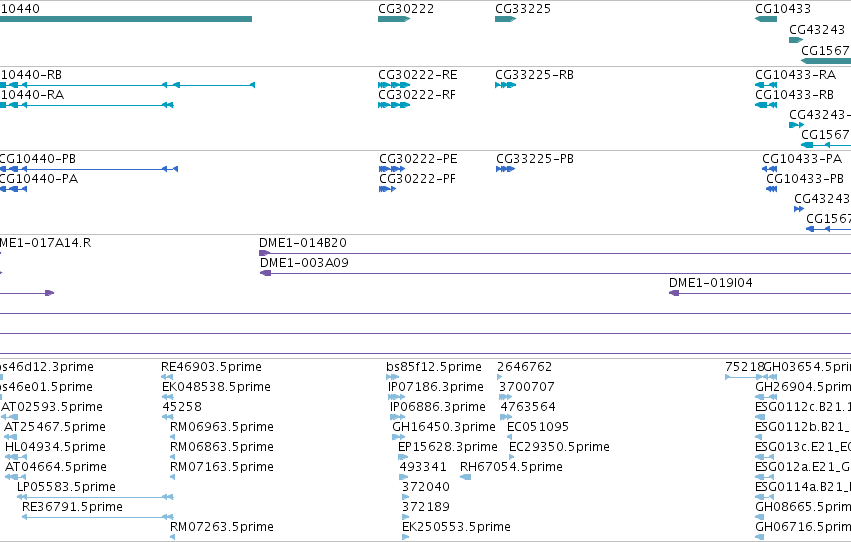Select EST RM06863.5prime

[x=222, y=448]
